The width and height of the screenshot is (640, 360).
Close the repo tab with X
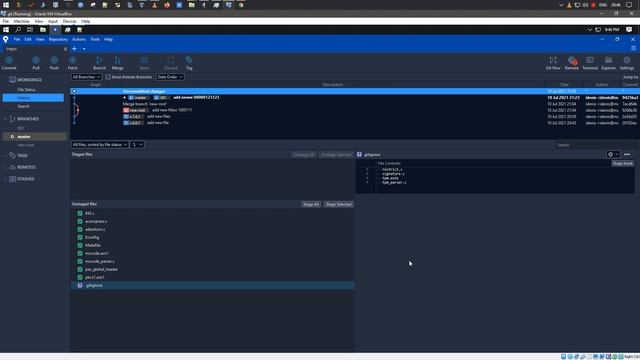coord(65,49)
